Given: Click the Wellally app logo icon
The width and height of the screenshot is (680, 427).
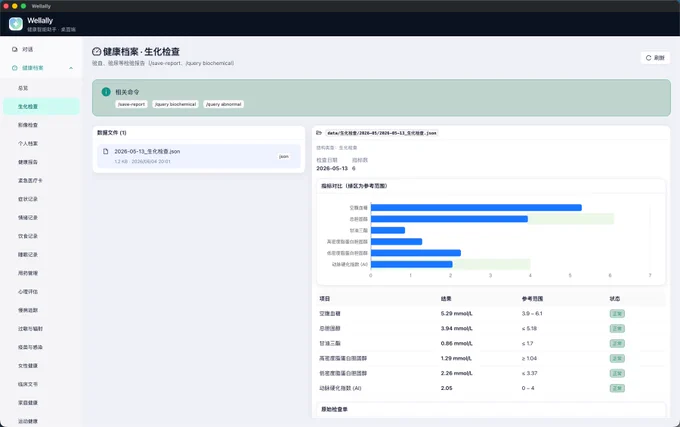Looking at the screenshot, I should coord(16,24).
